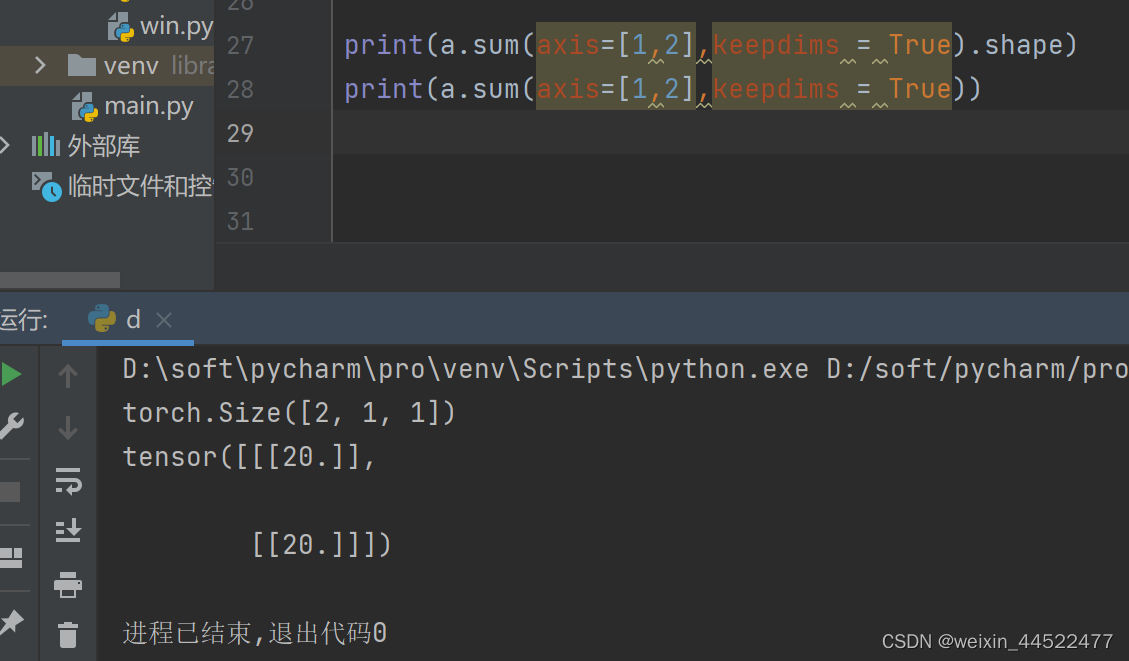
Task: Click 'tensor([[[20.]],' console output line
Action: (x=249, y=457)
